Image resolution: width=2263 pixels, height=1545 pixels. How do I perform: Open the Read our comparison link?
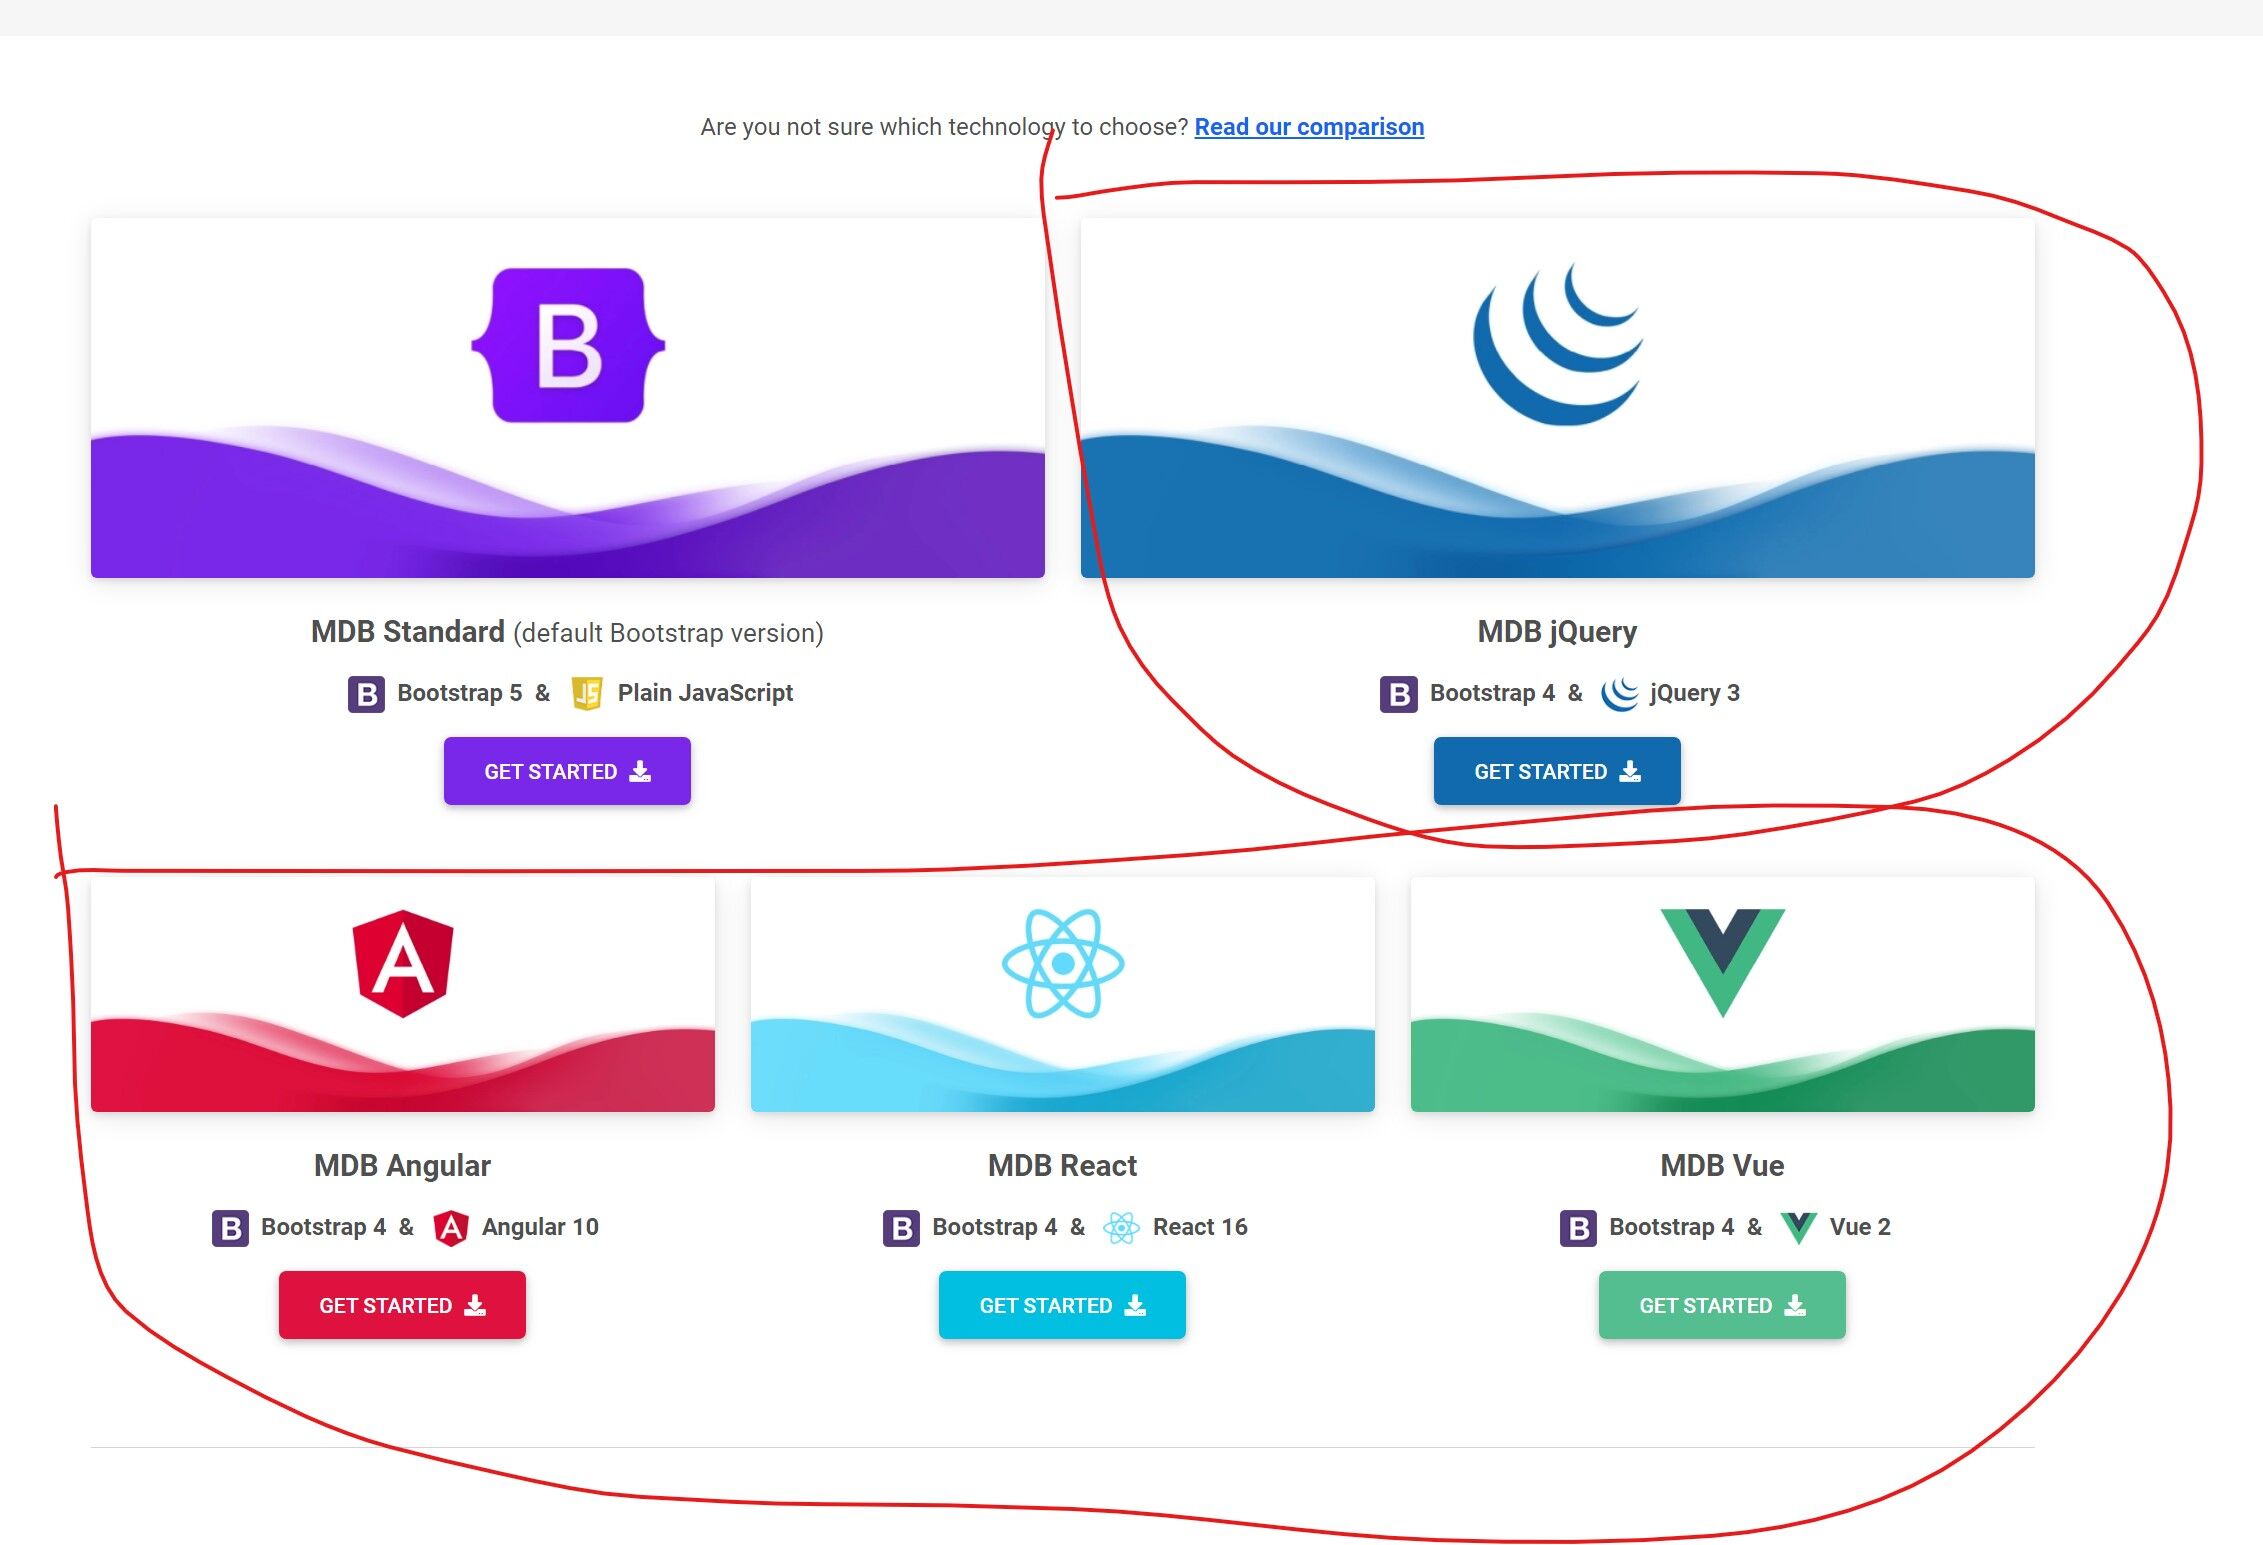1309,127
